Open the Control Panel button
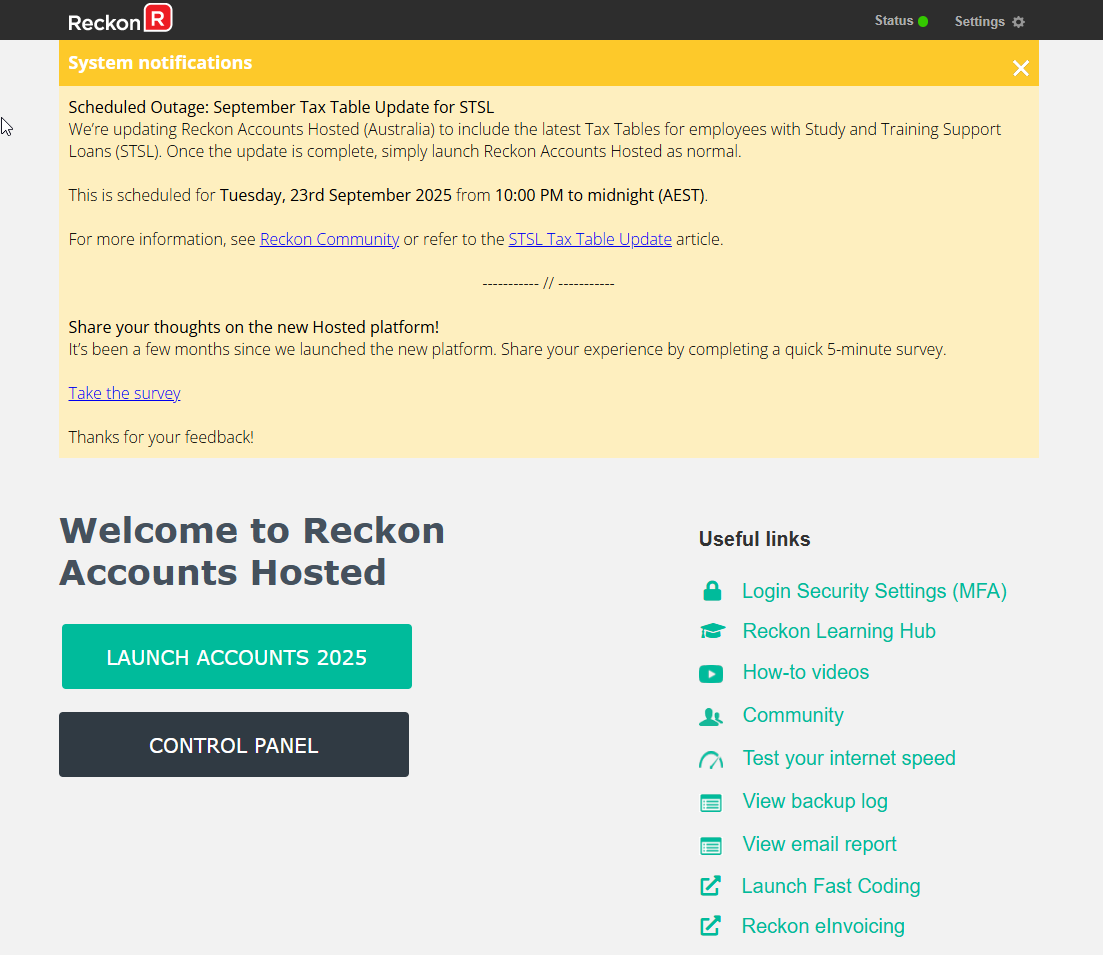1103x955 pixels. click(x=234, y=745)
